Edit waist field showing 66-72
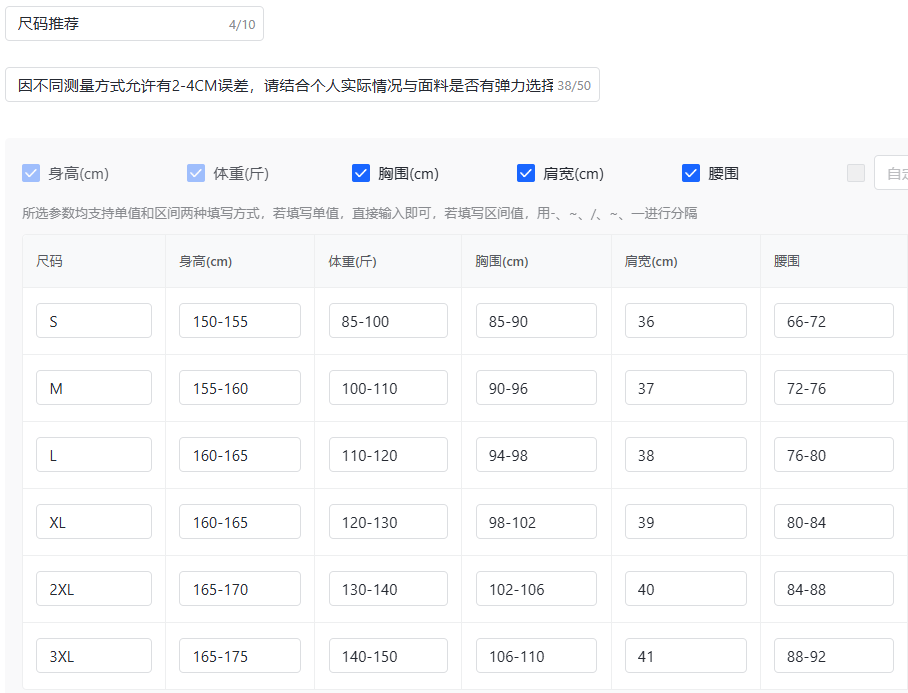 tap(833, 321)
